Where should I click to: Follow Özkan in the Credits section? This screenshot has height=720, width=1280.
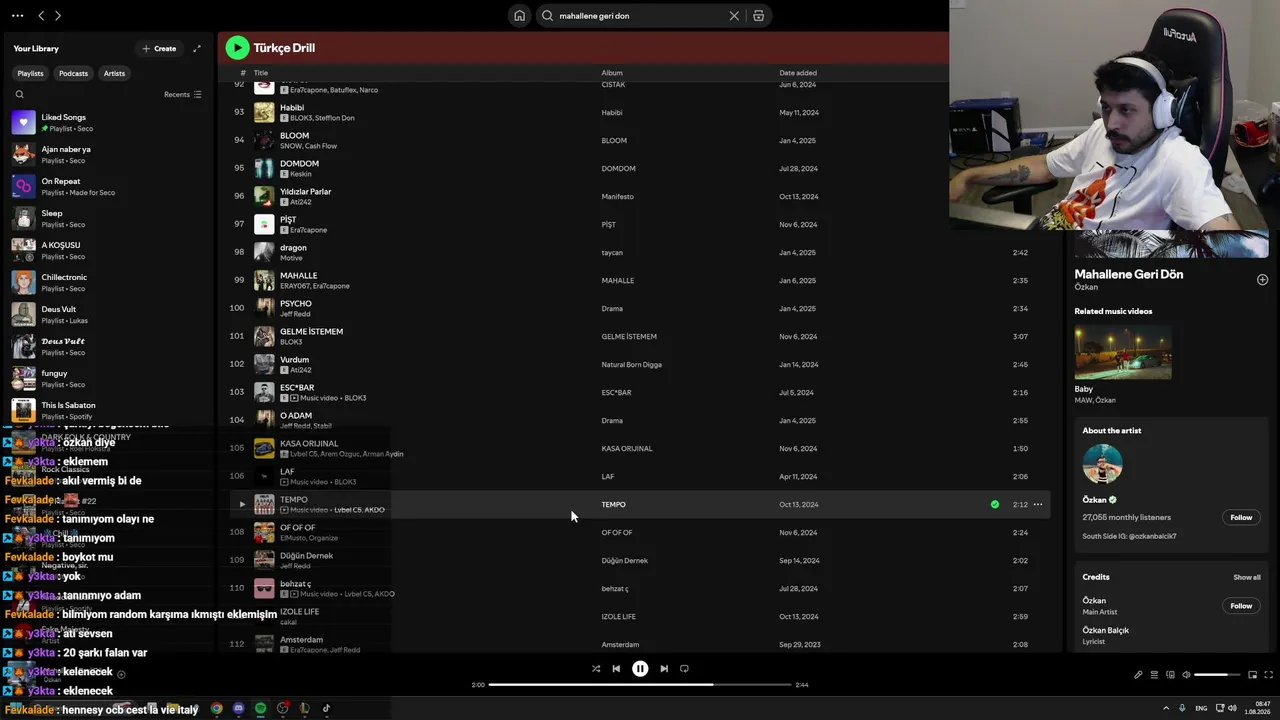point(1241,606)
